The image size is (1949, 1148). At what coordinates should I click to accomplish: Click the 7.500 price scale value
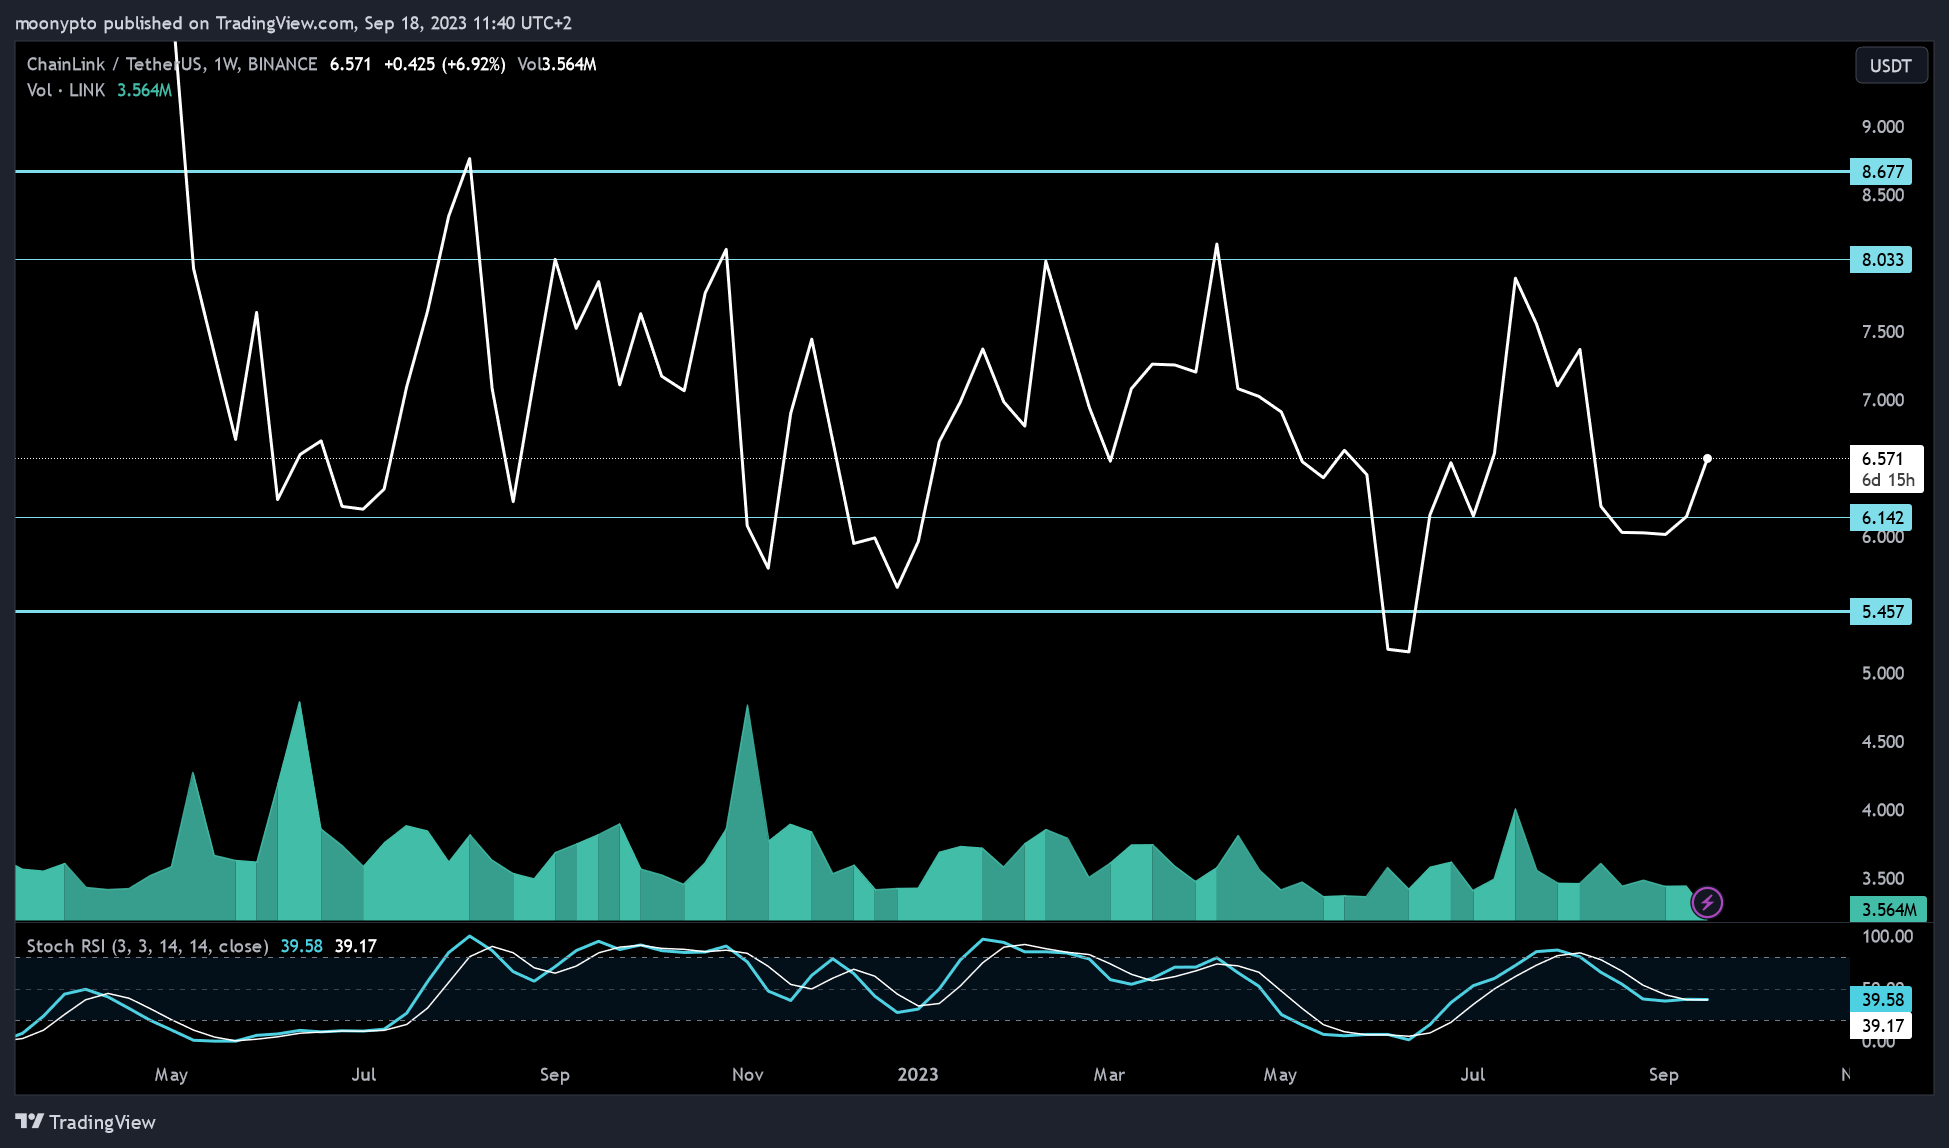(x=1882, y=332)
